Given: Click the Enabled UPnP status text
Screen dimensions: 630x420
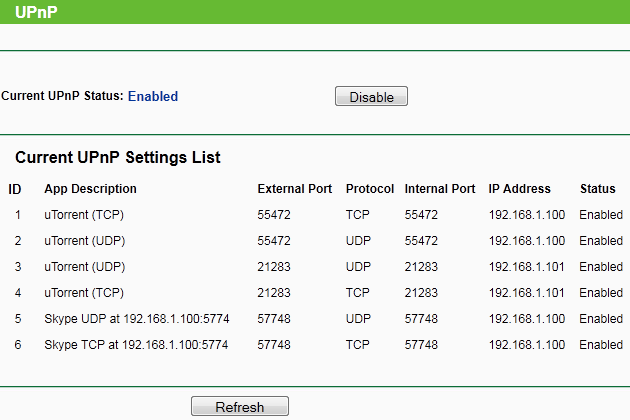Looking at the screenshot, I should click(152, 97).
